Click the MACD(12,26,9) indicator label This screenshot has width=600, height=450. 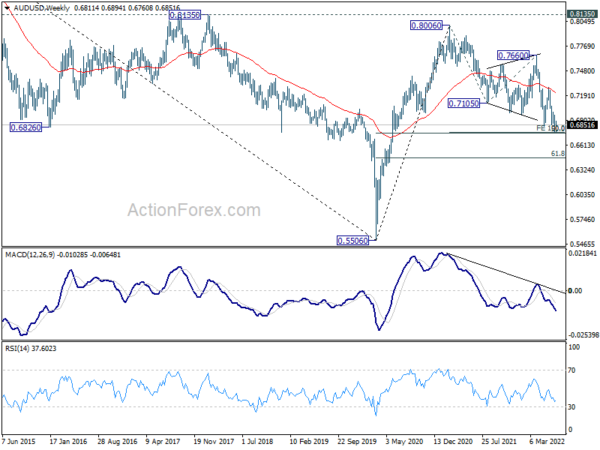[x=30, y=255]
